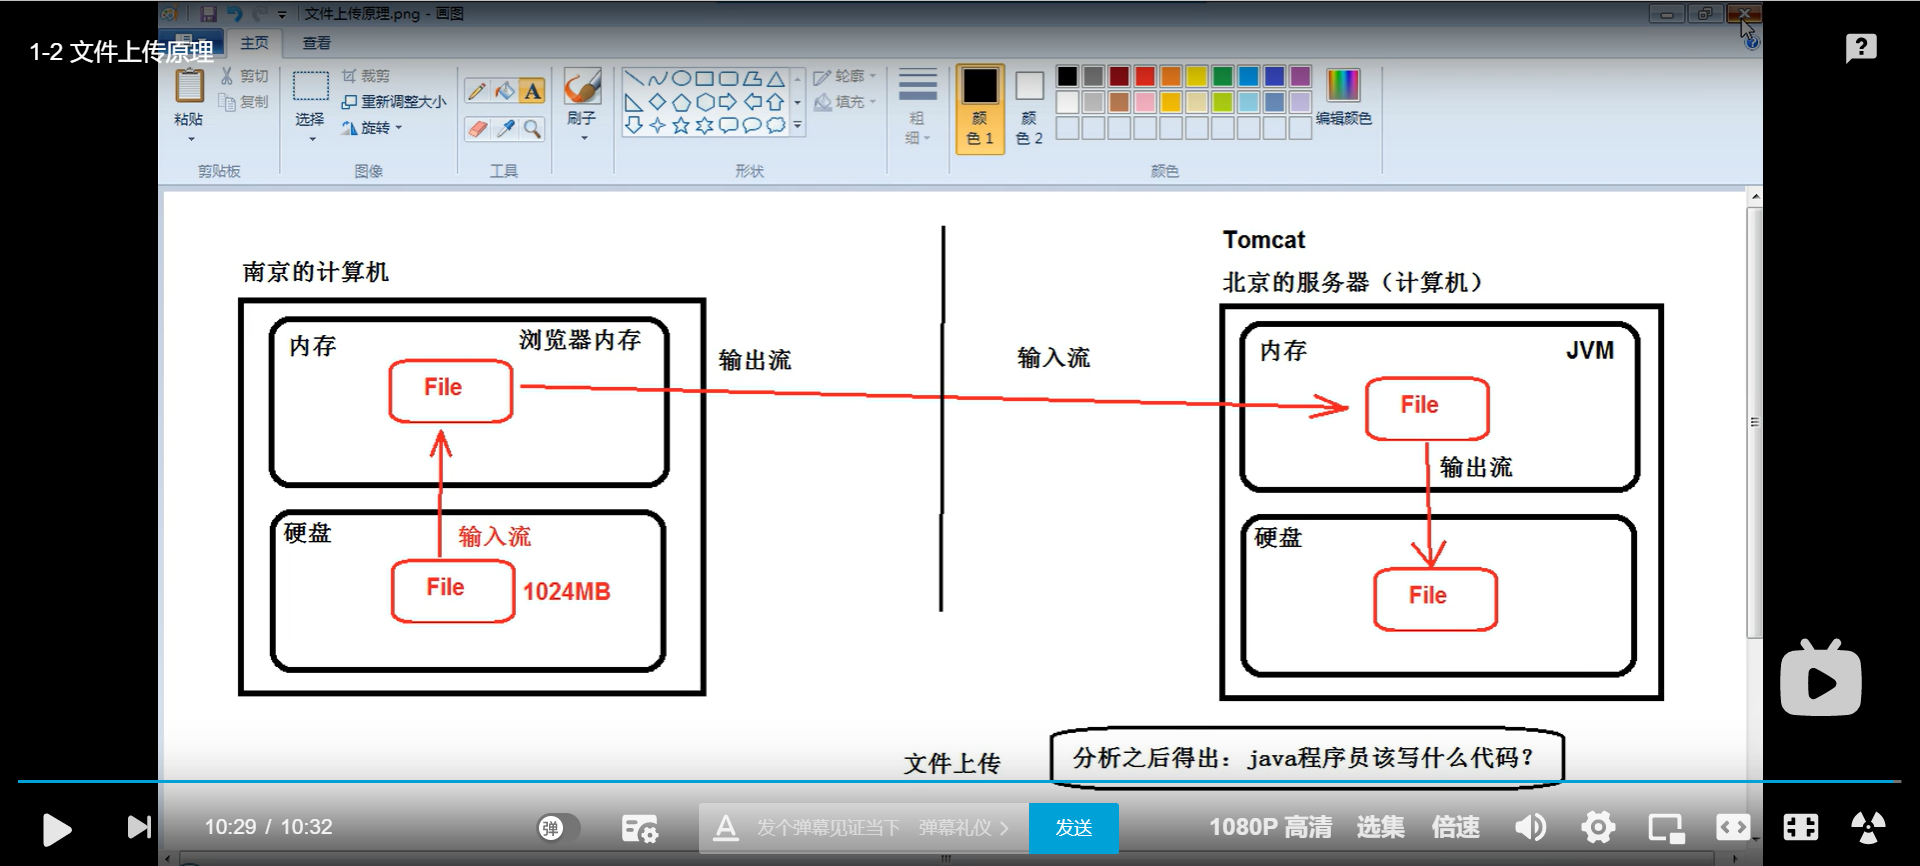Viewport: 1920px width, 866px height.
Task: Select the five-point star shape
Action: point(681,126)
